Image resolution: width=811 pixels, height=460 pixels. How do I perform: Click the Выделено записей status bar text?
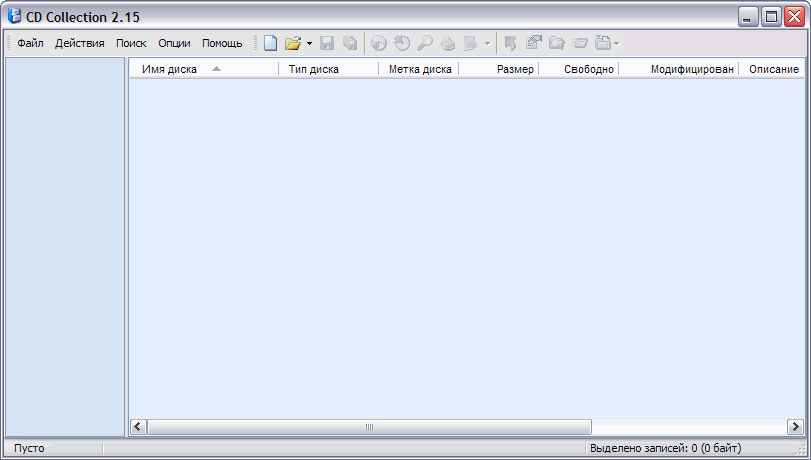[x=666, y=448]
